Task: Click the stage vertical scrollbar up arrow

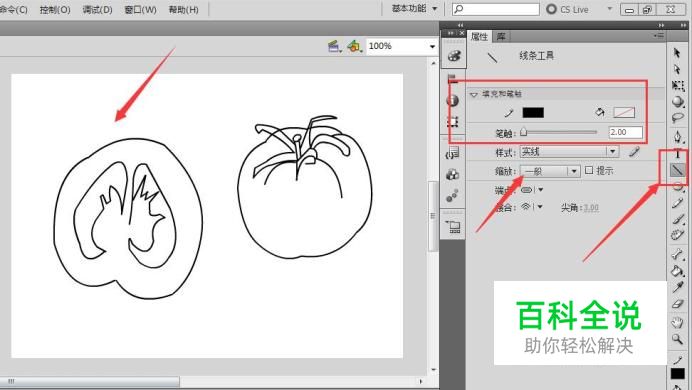Action: (433, 63)
